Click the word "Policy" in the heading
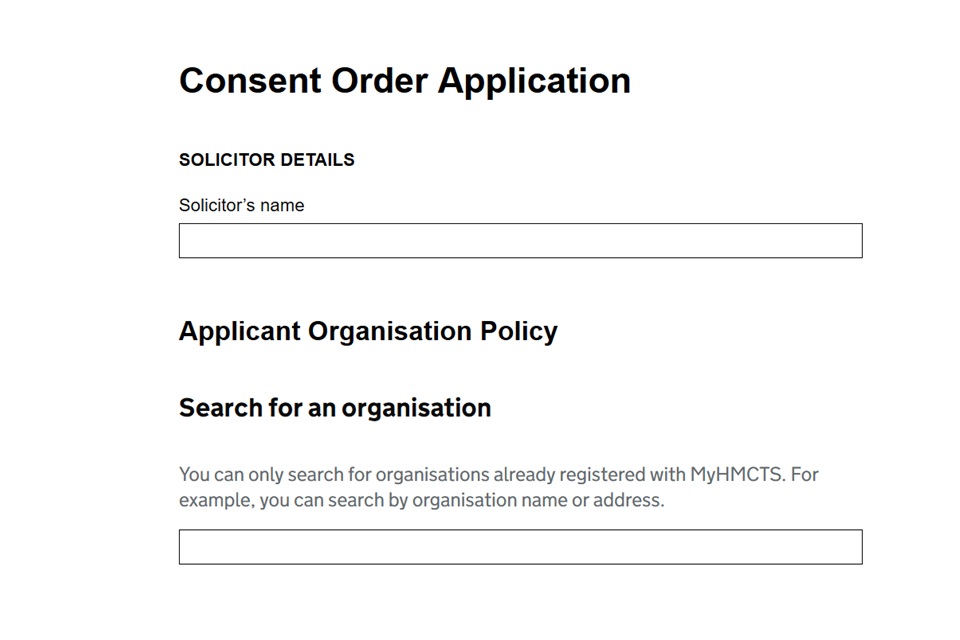 (519, 332)
